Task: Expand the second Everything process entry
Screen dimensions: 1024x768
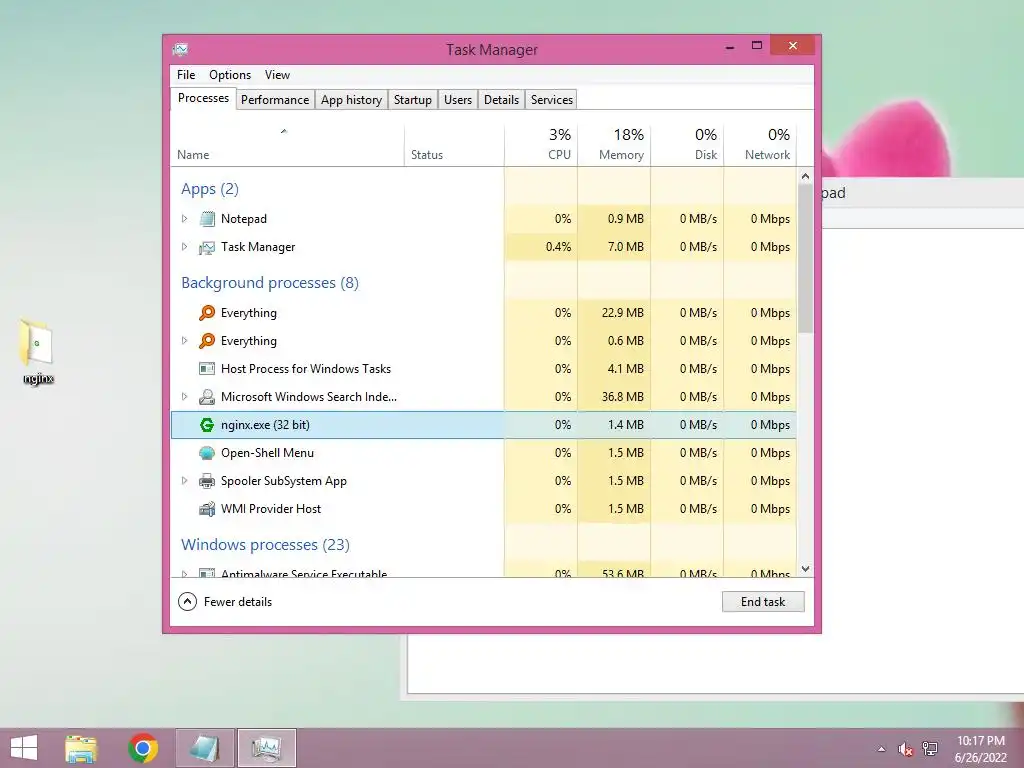Action: [184, 341]
